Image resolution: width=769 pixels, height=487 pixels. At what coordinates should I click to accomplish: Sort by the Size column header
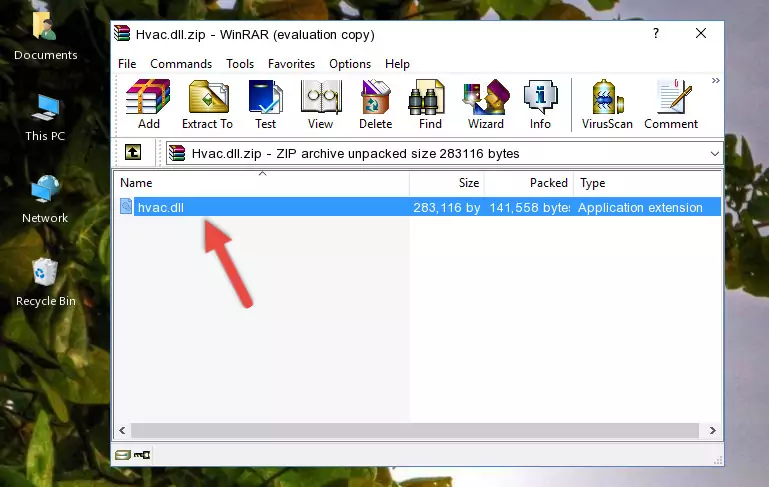[447, 183]
